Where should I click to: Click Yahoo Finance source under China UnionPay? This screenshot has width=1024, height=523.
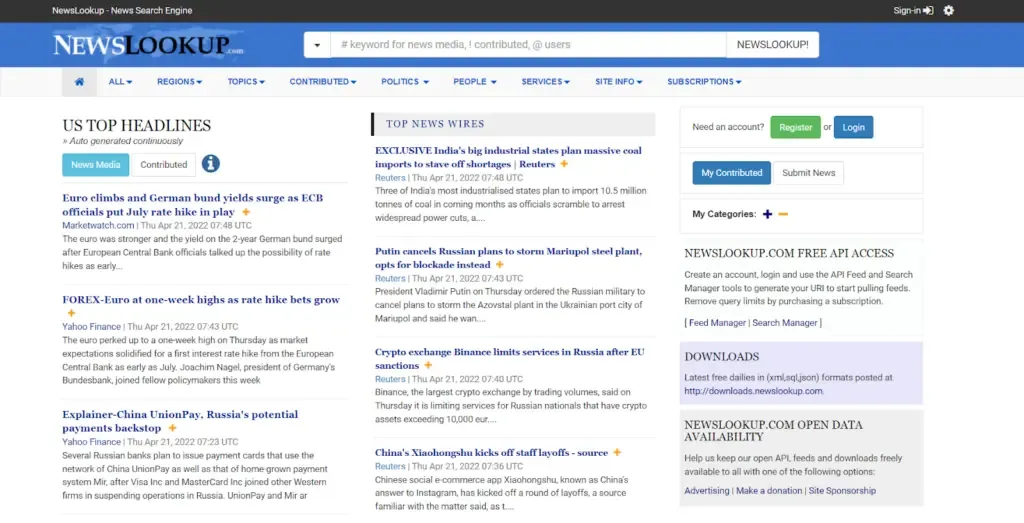click(x=91, y=442)
